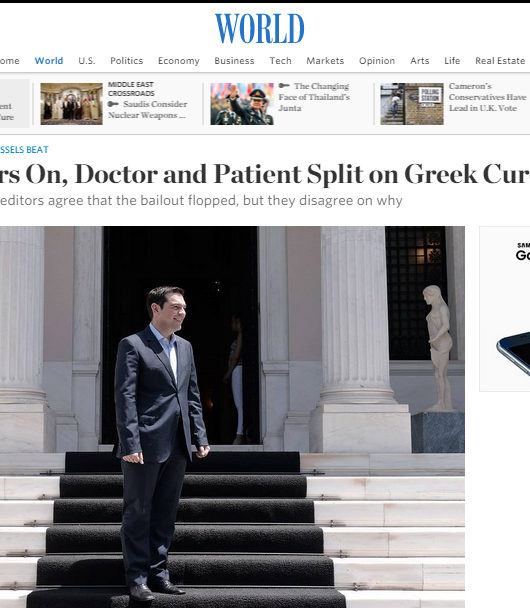Image resolution: width=530 pixels, height=608 pixels.
Task: Click the Samsung Galaxy phone advertisement
Action: [x=504, y=309]
